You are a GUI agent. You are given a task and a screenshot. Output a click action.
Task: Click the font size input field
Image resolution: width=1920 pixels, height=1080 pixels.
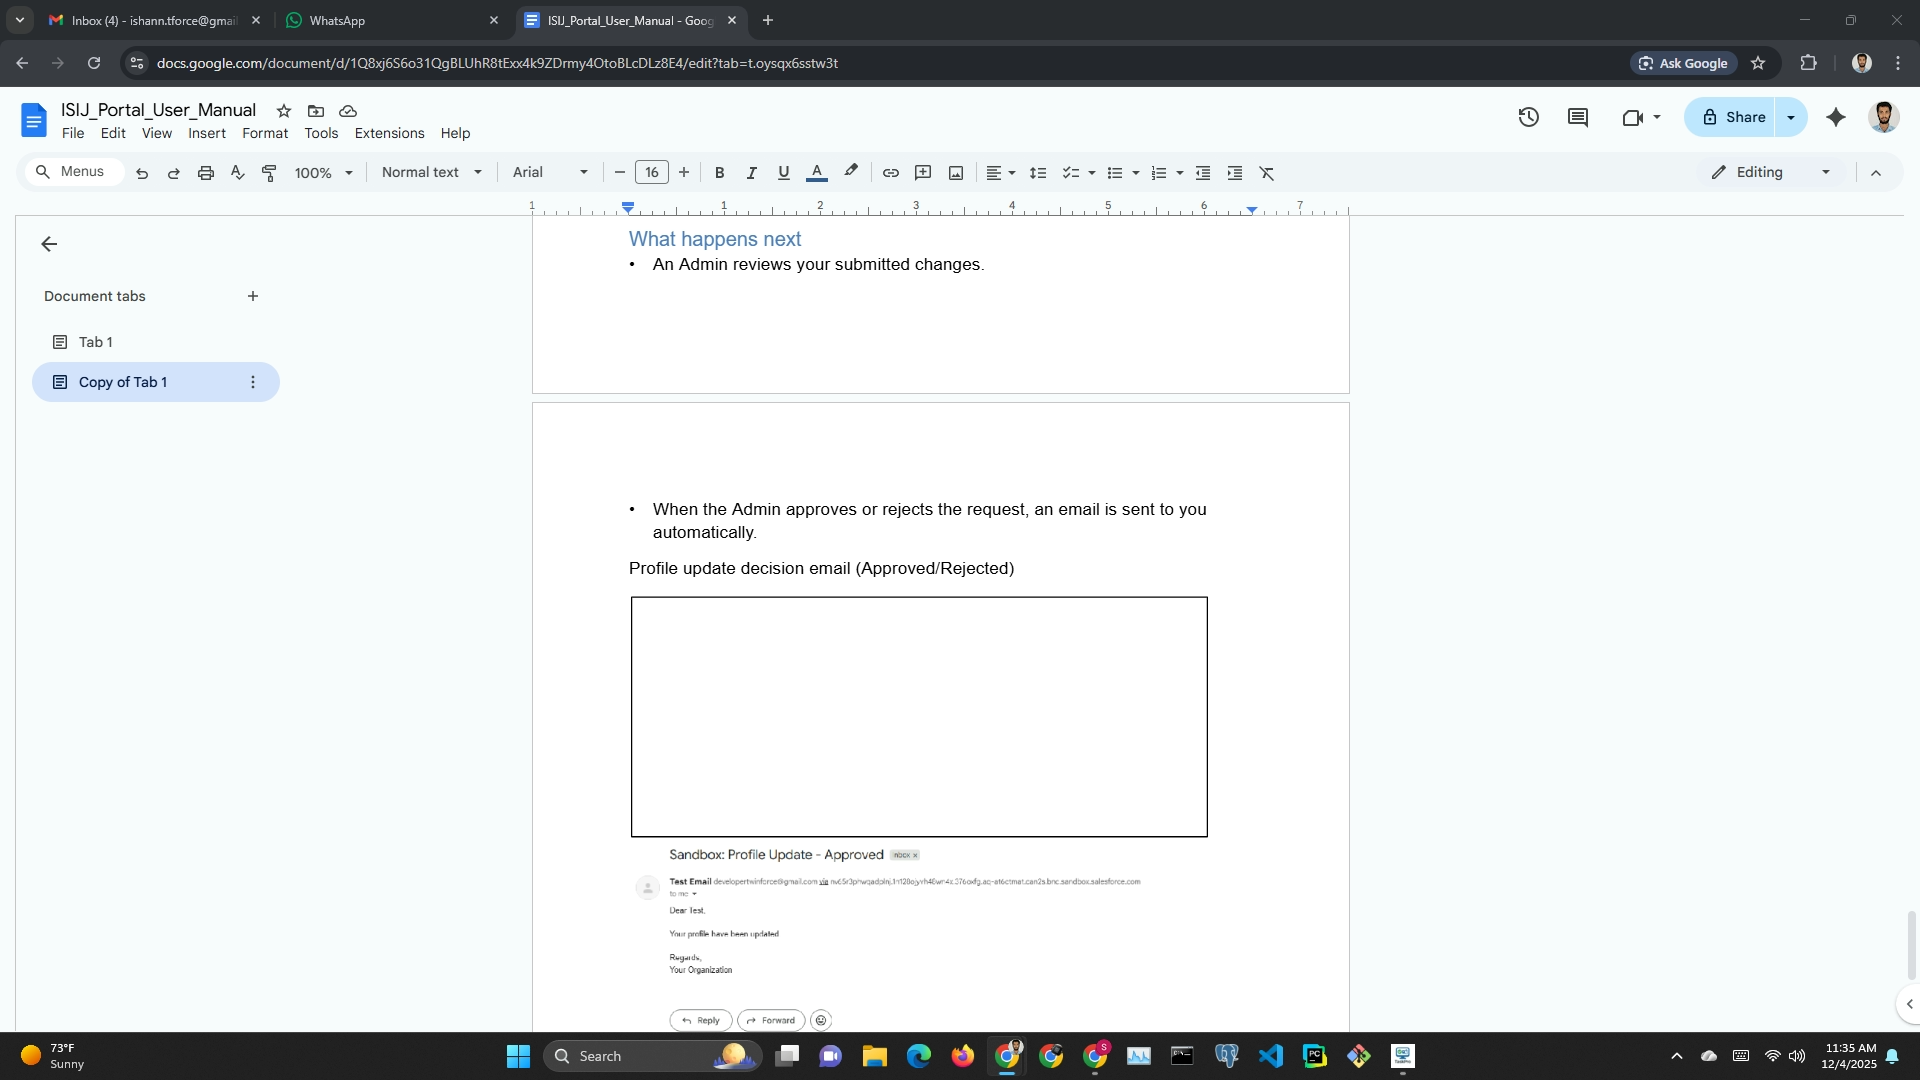(651, 172)
